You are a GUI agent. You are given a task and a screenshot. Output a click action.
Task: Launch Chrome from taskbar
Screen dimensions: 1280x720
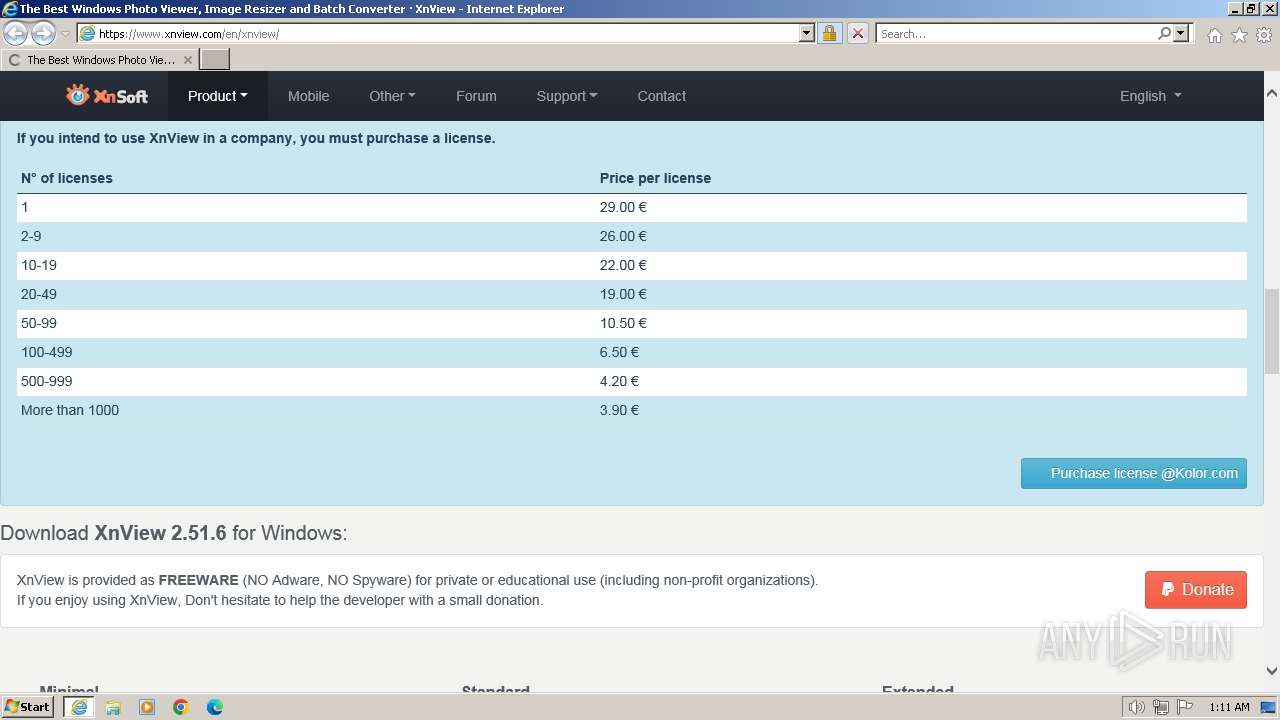[181, 707]
